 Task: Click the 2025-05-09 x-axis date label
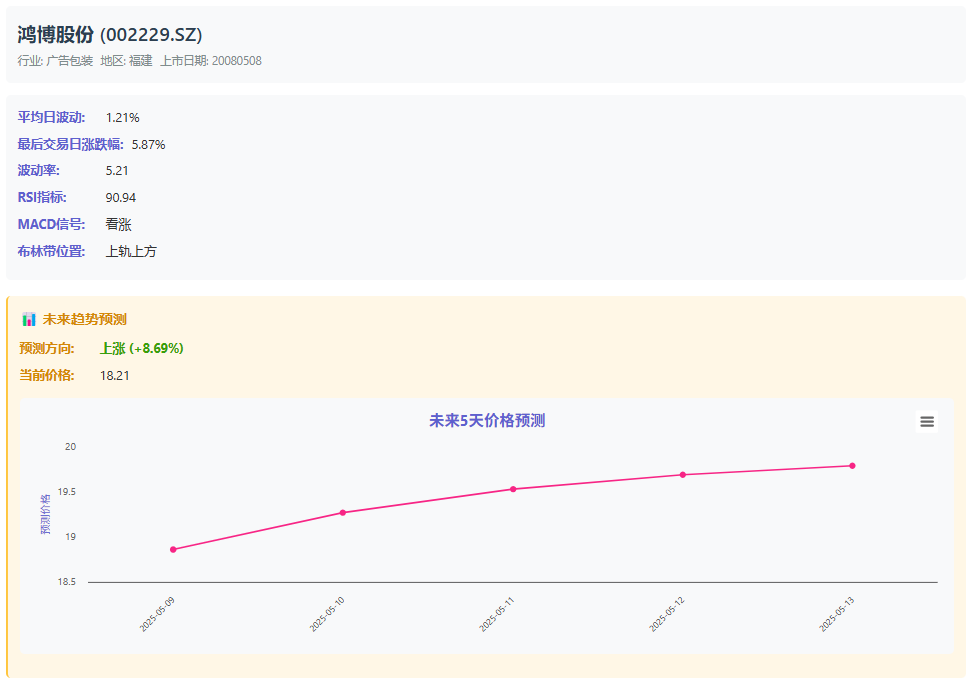[x=157, y=614]
